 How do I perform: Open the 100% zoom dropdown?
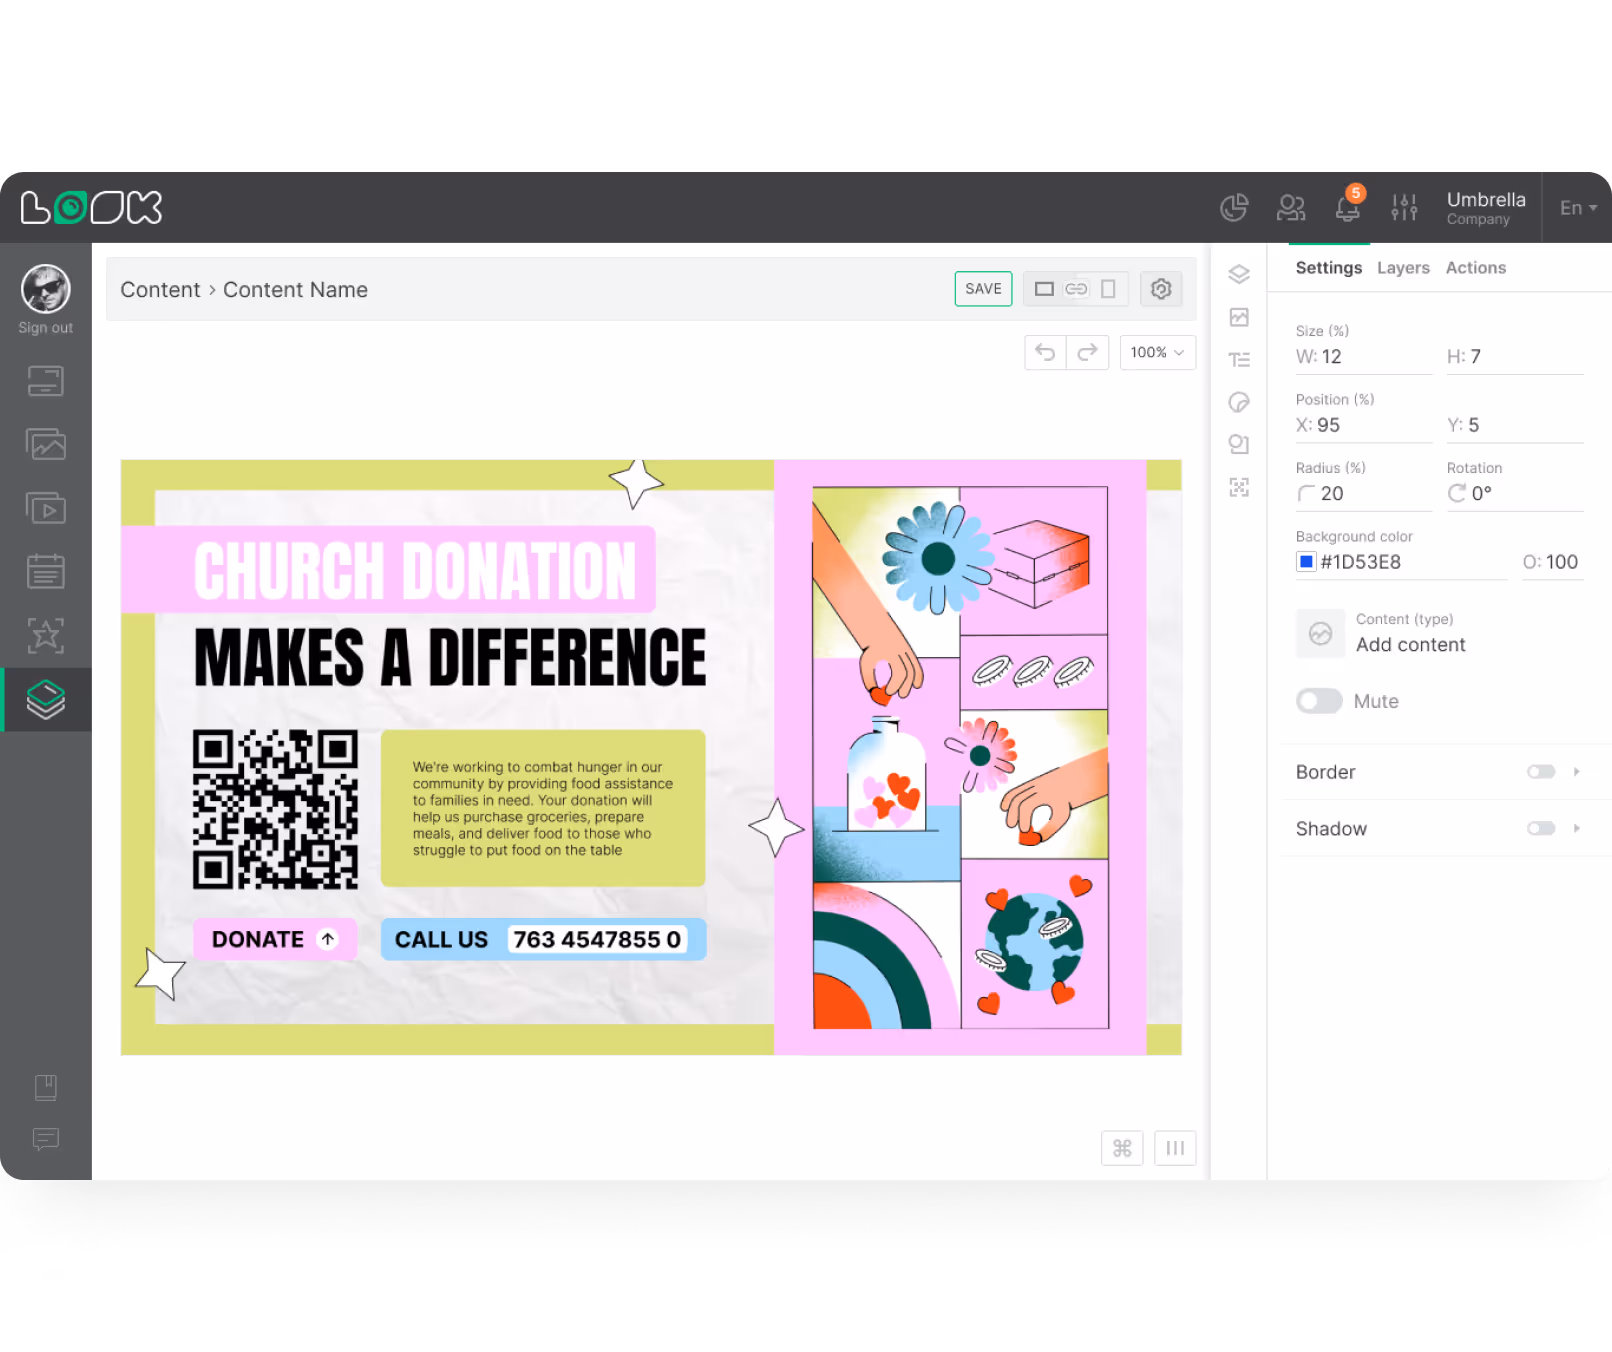1157,352
